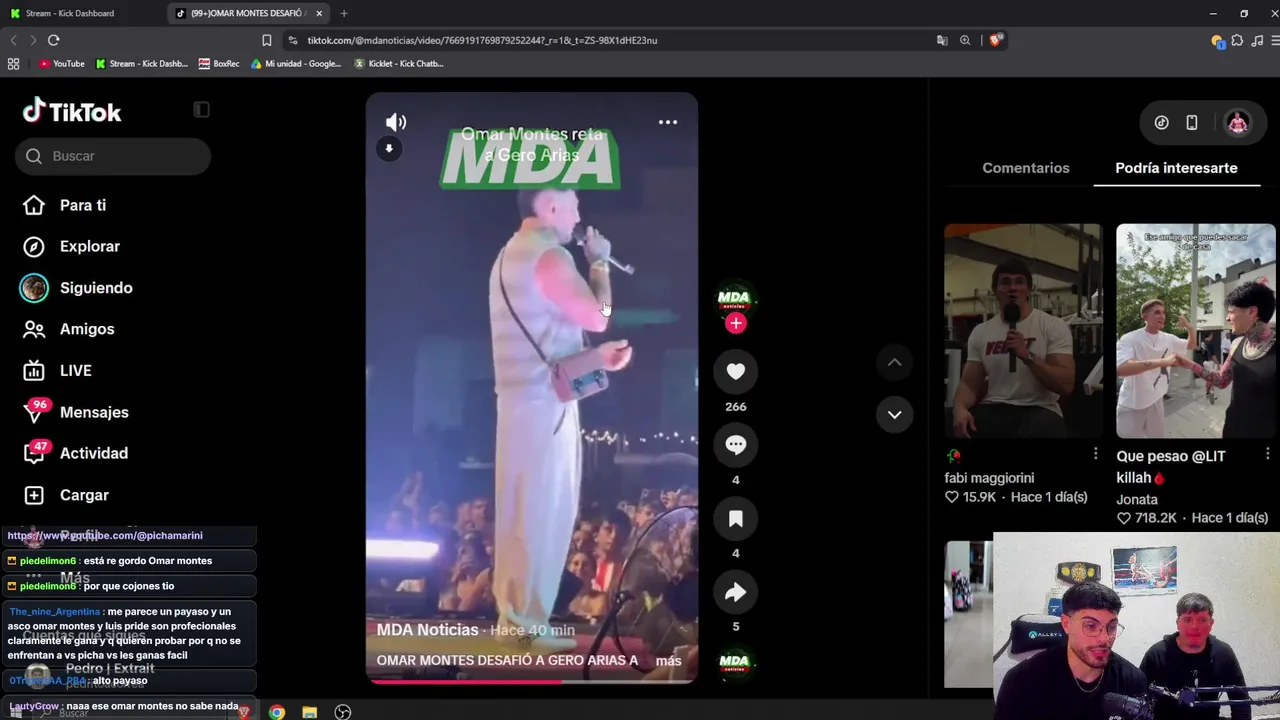Screen dimensions: 1280x720
Task: Click the zoom magnifier in address bar
Action: pos(965,40)
